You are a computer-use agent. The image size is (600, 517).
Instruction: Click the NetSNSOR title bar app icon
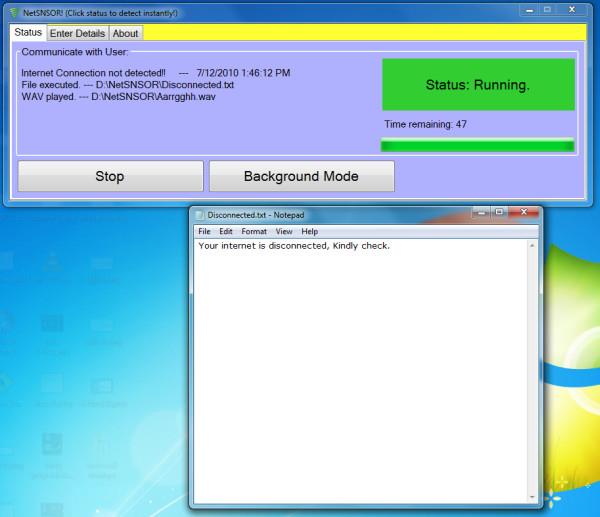point(13,11)
